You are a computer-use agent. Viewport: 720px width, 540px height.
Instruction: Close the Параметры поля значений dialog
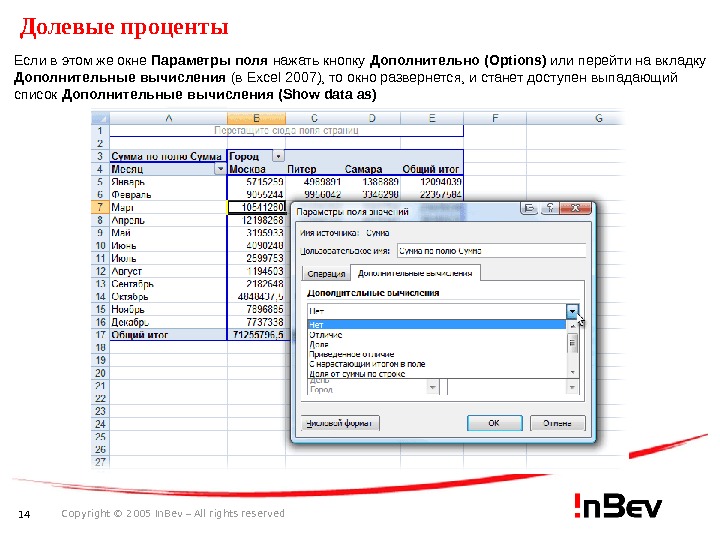575,208
